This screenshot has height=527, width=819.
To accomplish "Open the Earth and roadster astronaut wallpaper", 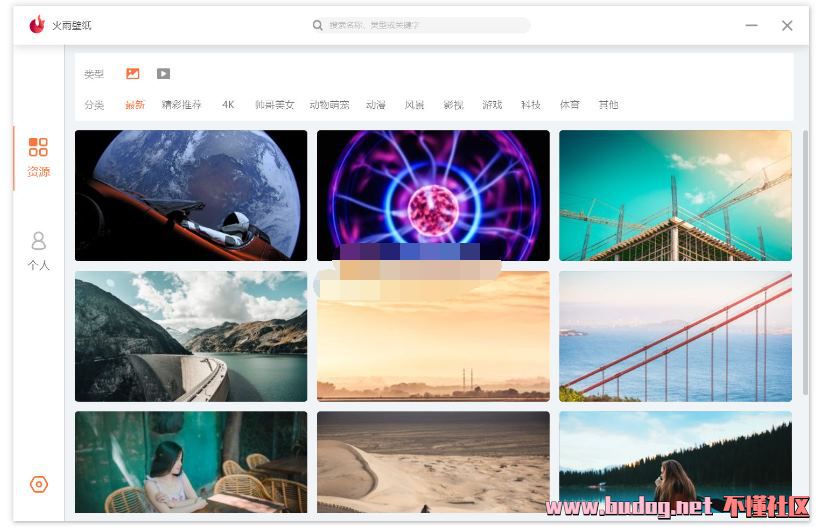I will coord(191,195).
